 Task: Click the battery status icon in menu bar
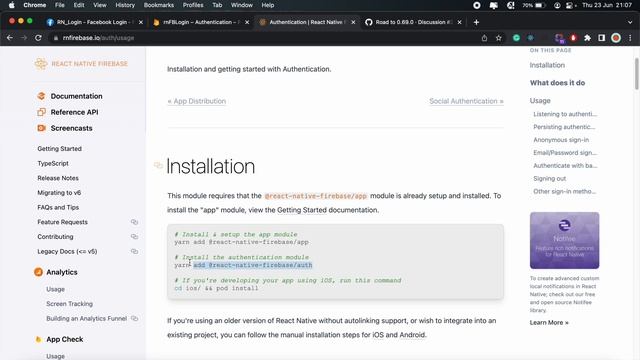[540, 5]
